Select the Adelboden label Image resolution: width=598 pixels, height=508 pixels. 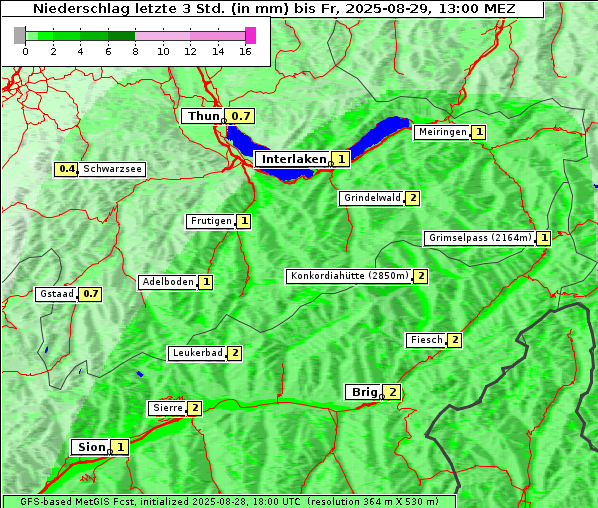(x=168, y=282)
